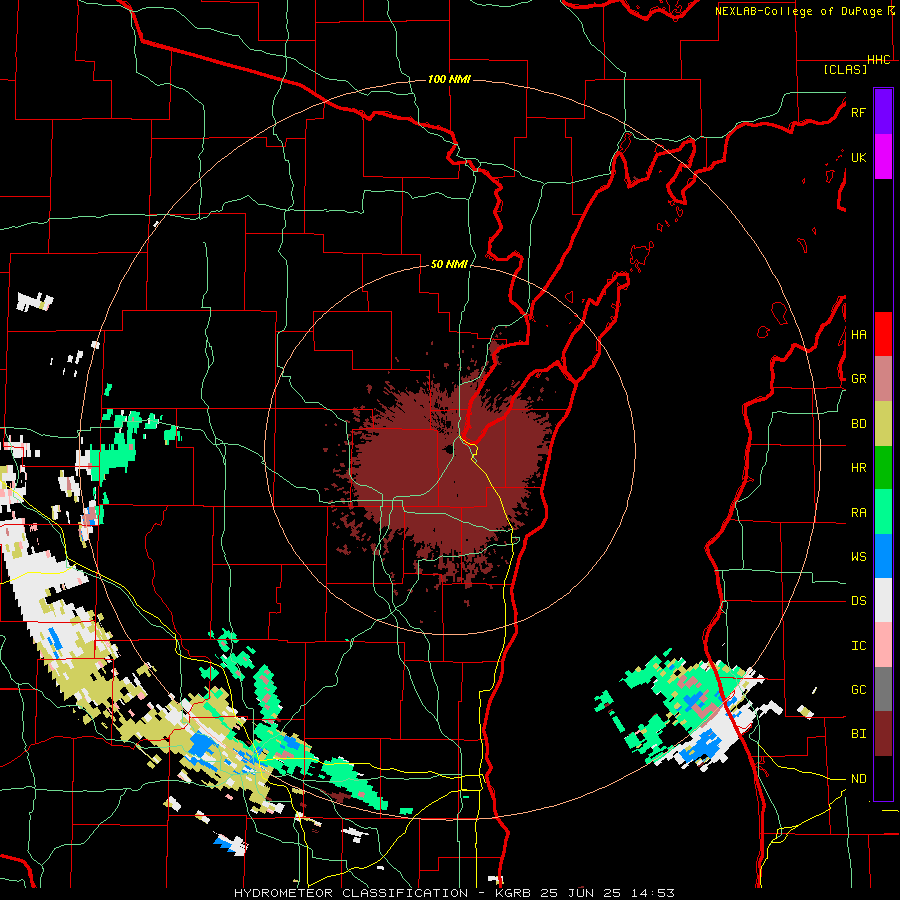Select the red HA color swatch
The image size is (900, 900).
883,334
